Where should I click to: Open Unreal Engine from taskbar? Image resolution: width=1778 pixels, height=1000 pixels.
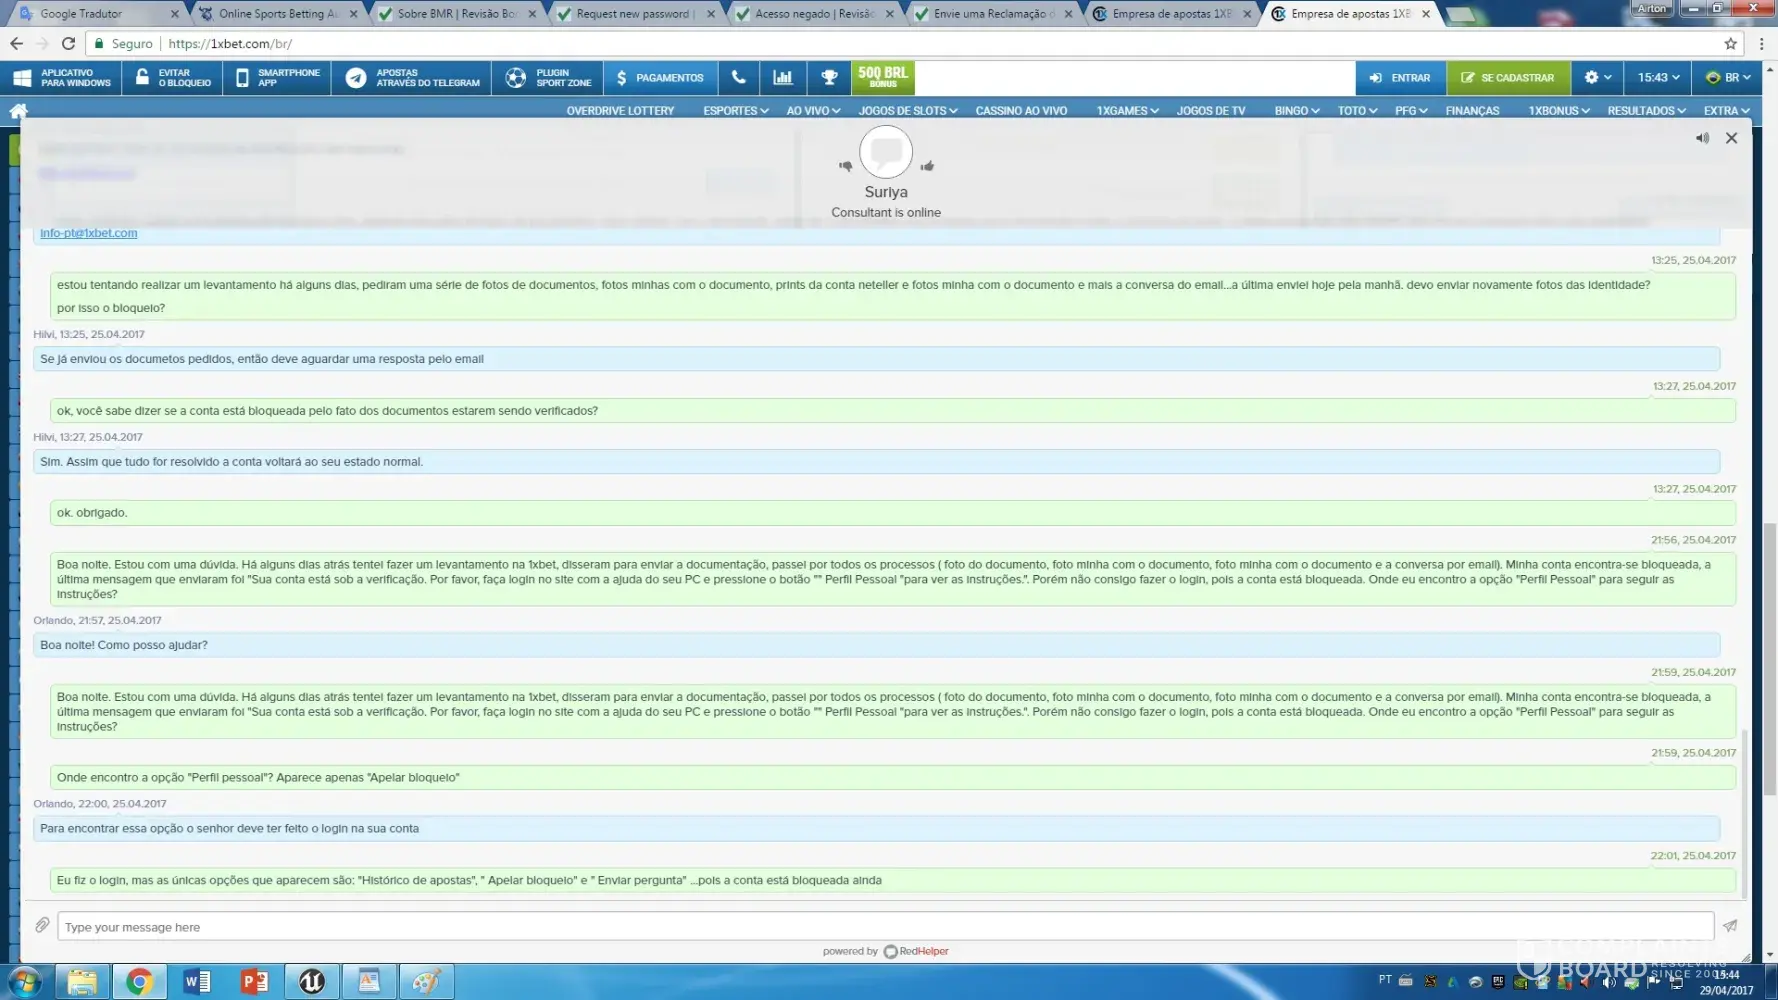tap(312, 982)
